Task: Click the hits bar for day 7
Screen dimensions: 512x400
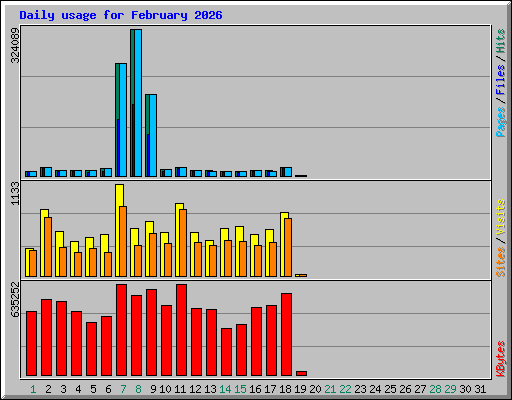Action: coord(117,90)
